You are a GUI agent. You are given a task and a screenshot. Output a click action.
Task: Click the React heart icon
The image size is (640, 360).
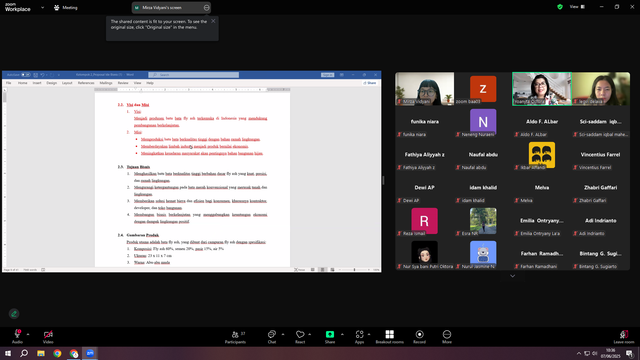pyautogui.click(x=300, y=334)
